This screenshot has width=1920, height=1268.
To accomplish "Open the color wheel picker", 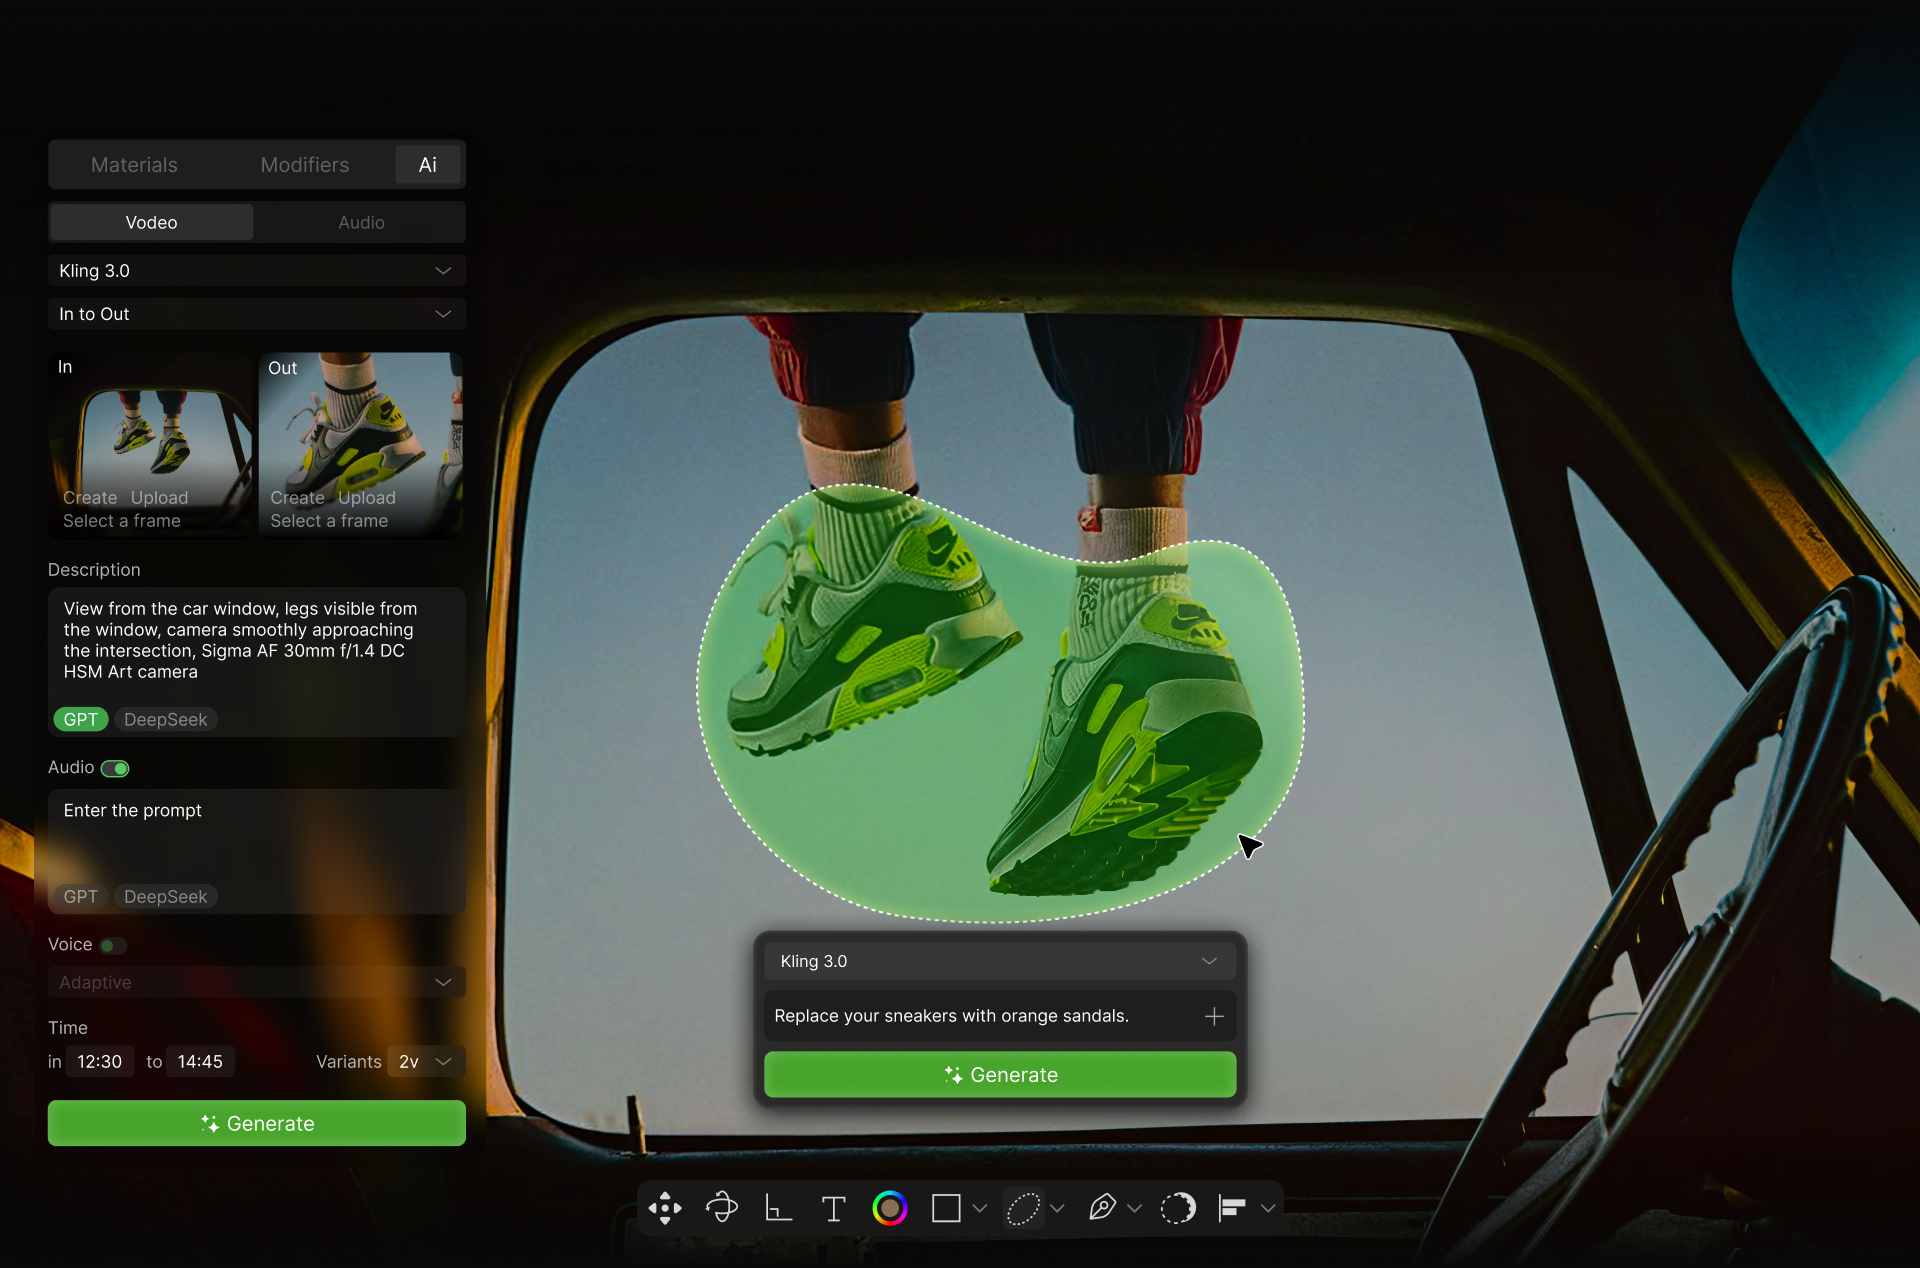I will click(889, 1208).
